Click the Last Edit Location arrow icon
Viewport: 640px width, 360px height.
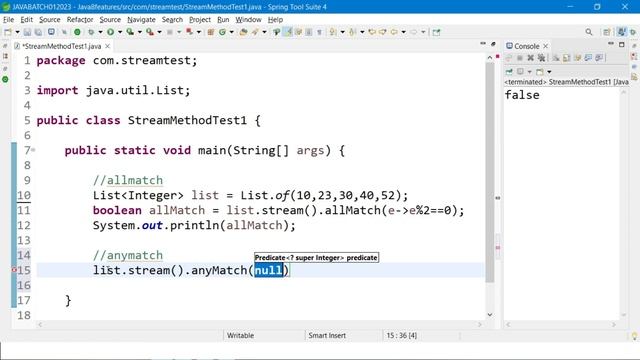click(x=372, y=32)
